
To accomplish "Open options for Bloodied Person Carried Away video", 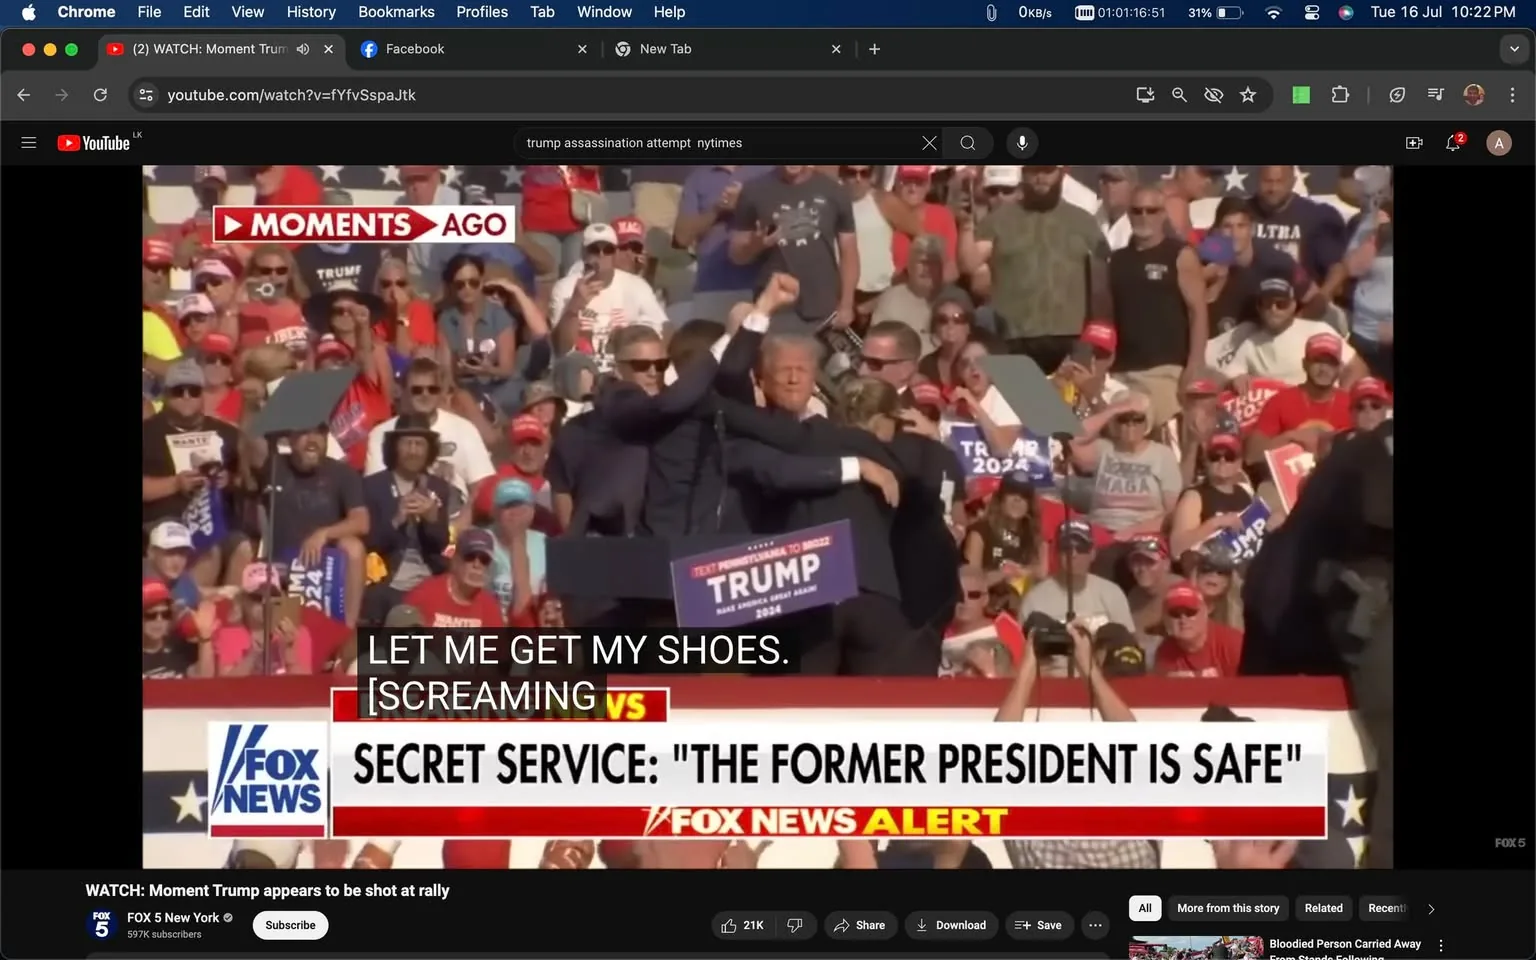I will [x=1440, y=944].
